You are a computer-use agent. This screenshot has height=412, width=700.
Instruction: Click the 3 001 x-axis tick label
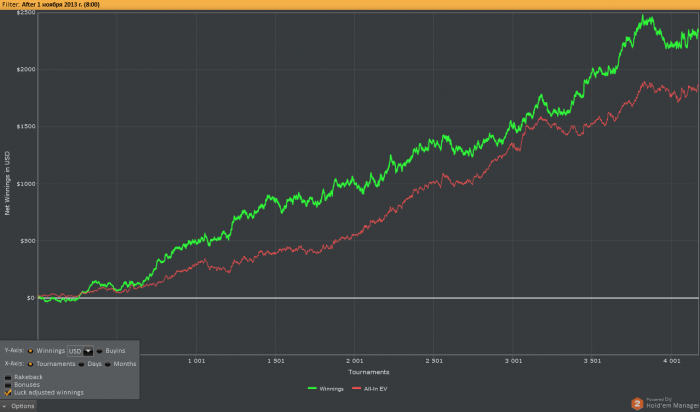(513, 361)
